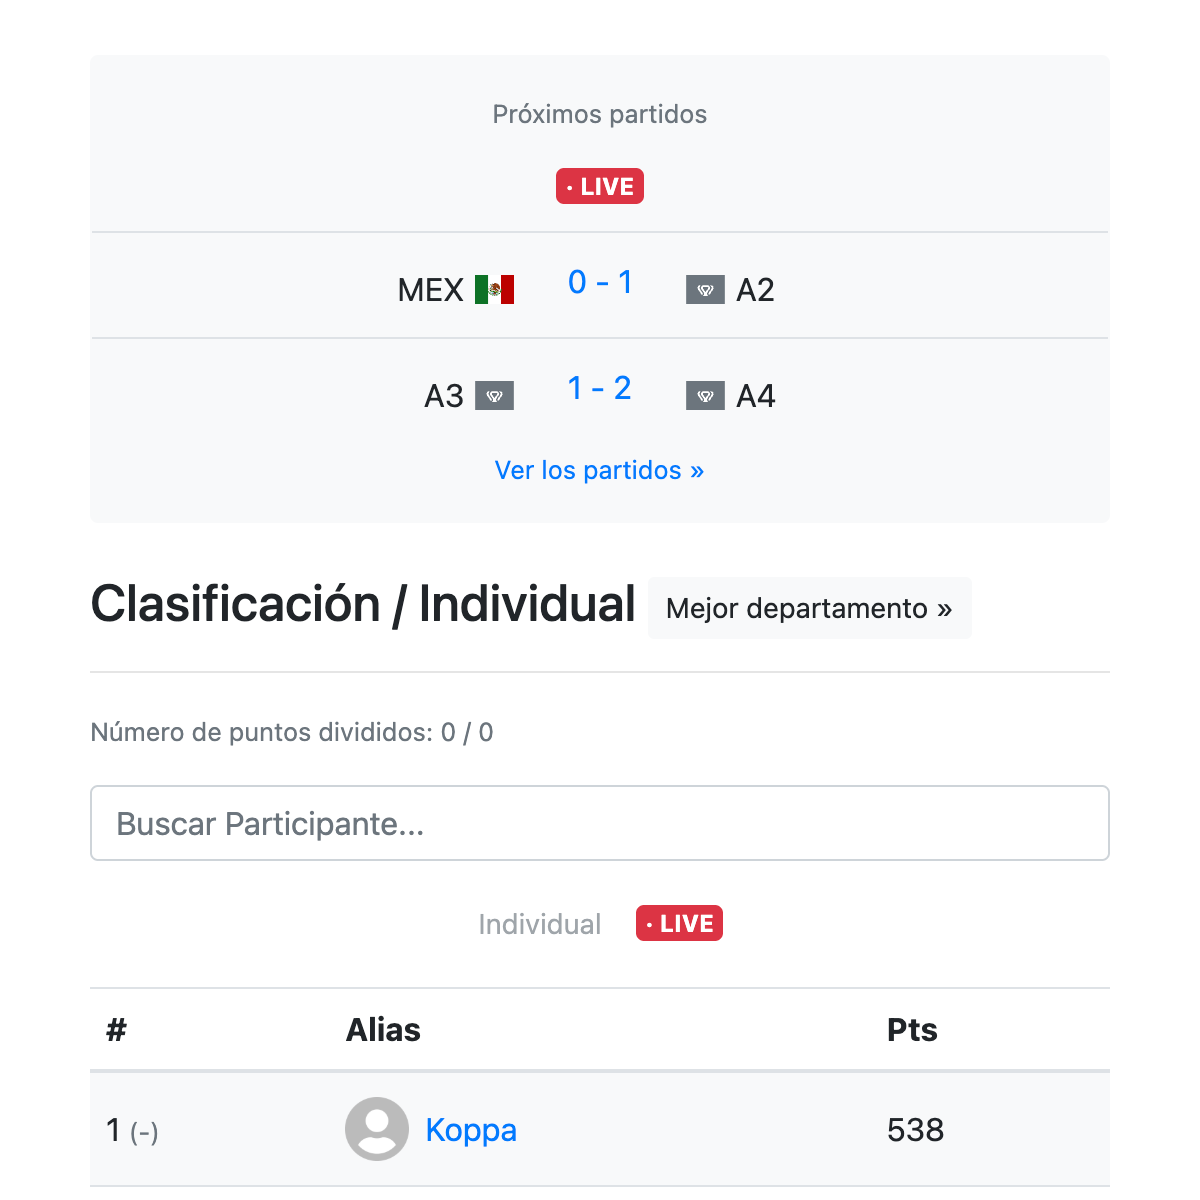Click Koppa's row in the ranking table

pyautogui.click(x=599, y=1129)
